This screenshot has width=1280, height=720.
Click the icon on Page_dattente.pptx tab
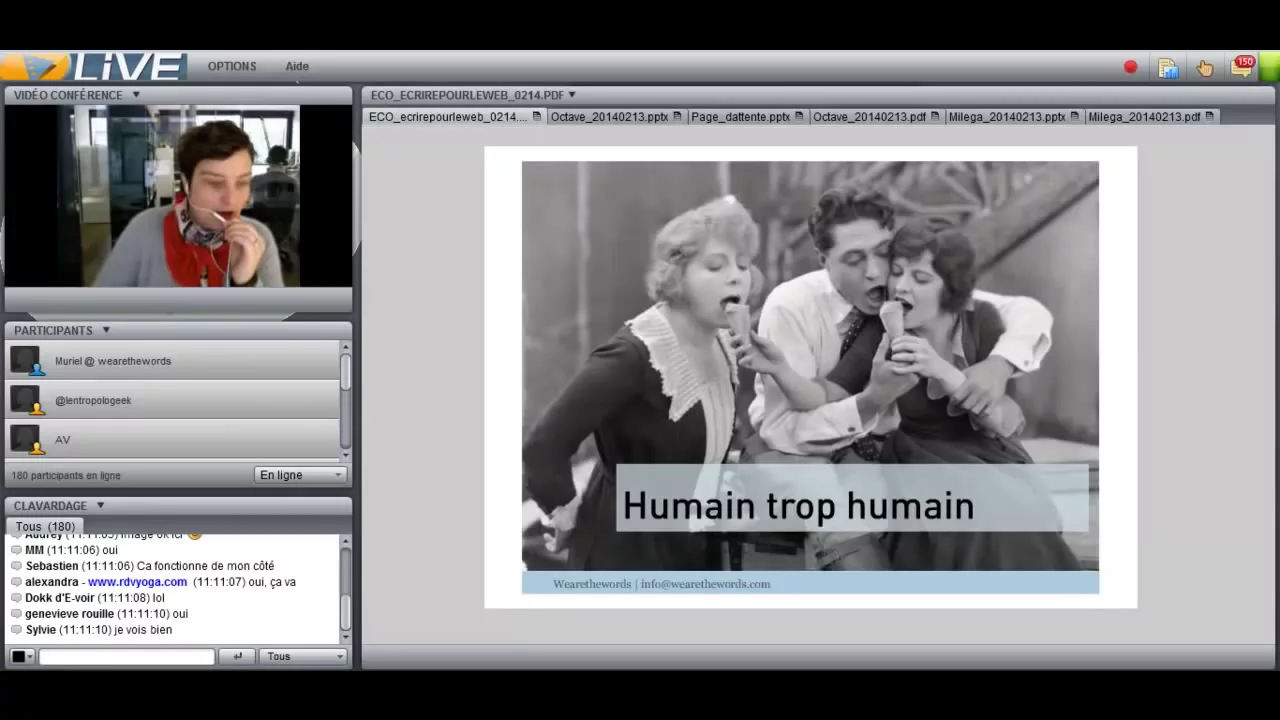[800, 117]
